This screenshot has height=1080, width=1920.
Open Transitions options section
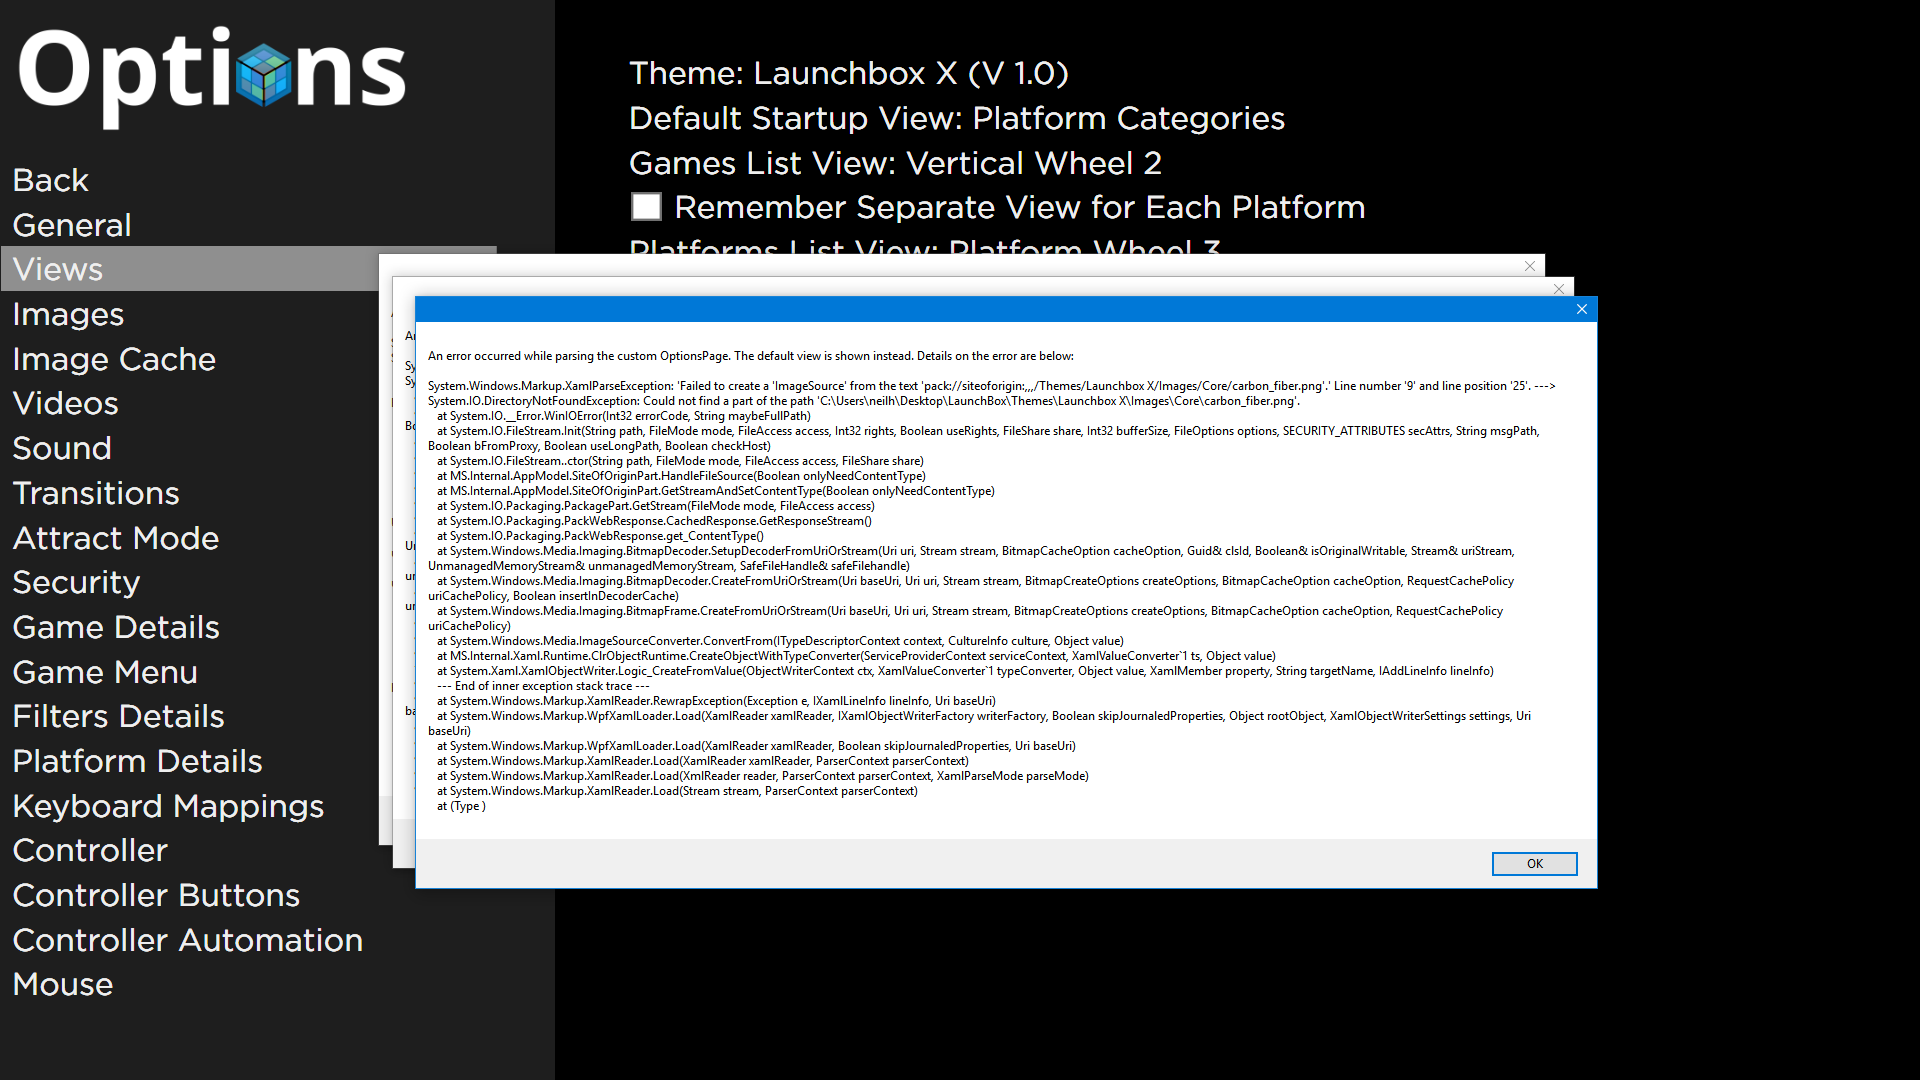96,493
